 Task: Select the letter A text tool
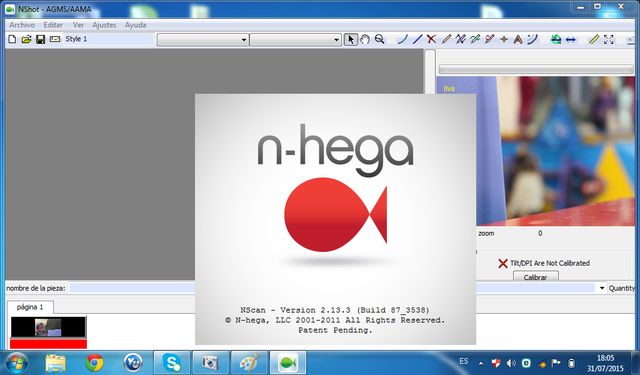518,39
